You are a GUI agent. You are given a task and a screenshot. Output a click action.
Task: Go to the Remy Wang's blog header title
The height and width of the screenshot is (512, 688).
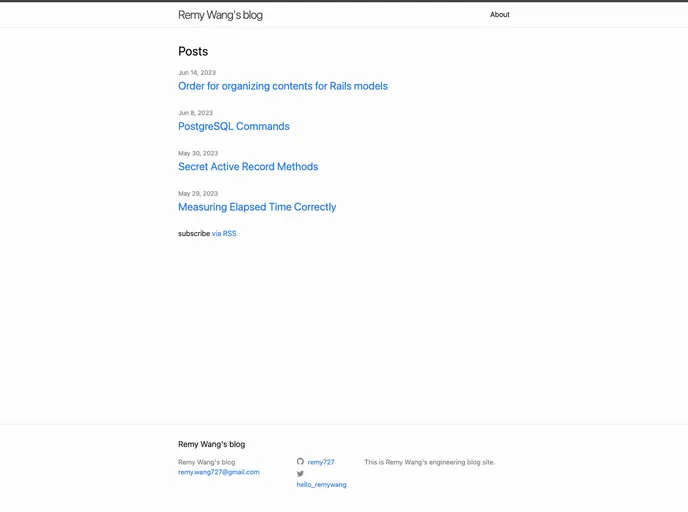click(x=220, y=15)
